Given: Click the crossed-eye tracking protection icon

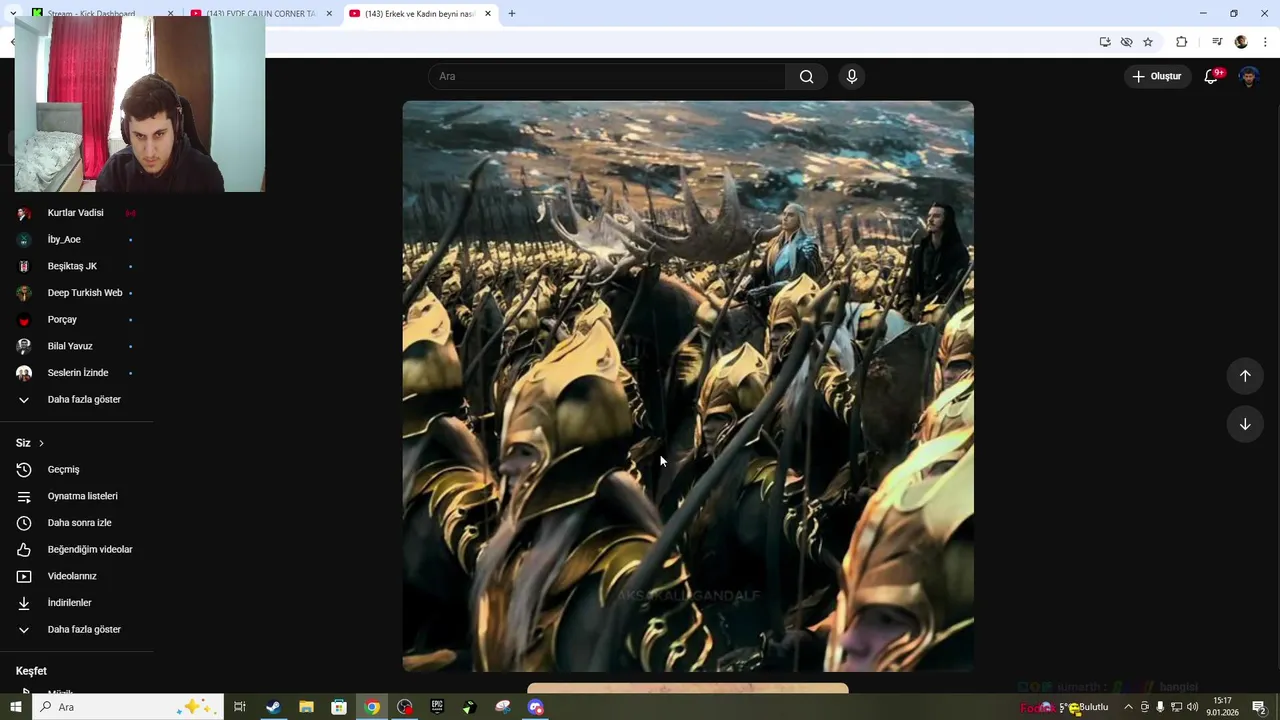Looking at the screenshot, I should (x=1126, y=42).
